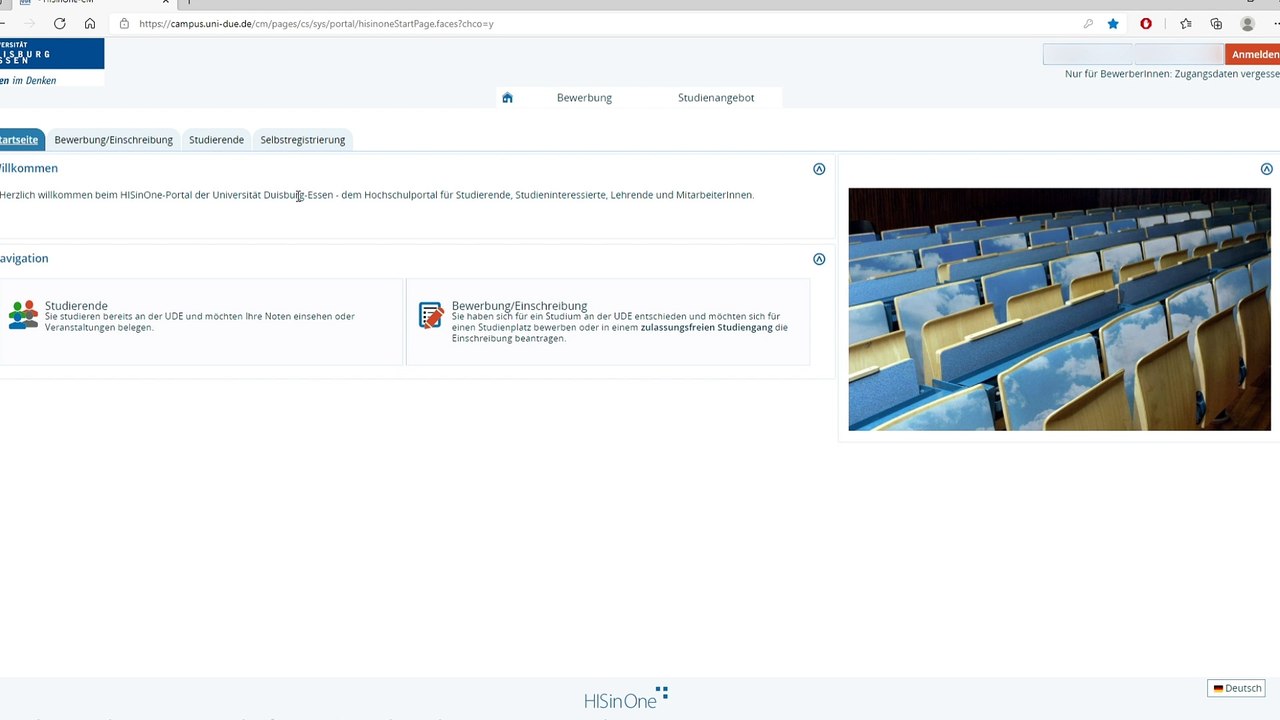Image resolution: width=1280 pixels, height=720 pixels.
Task: Click the blue bookmark star icon
Action: 1113,23
